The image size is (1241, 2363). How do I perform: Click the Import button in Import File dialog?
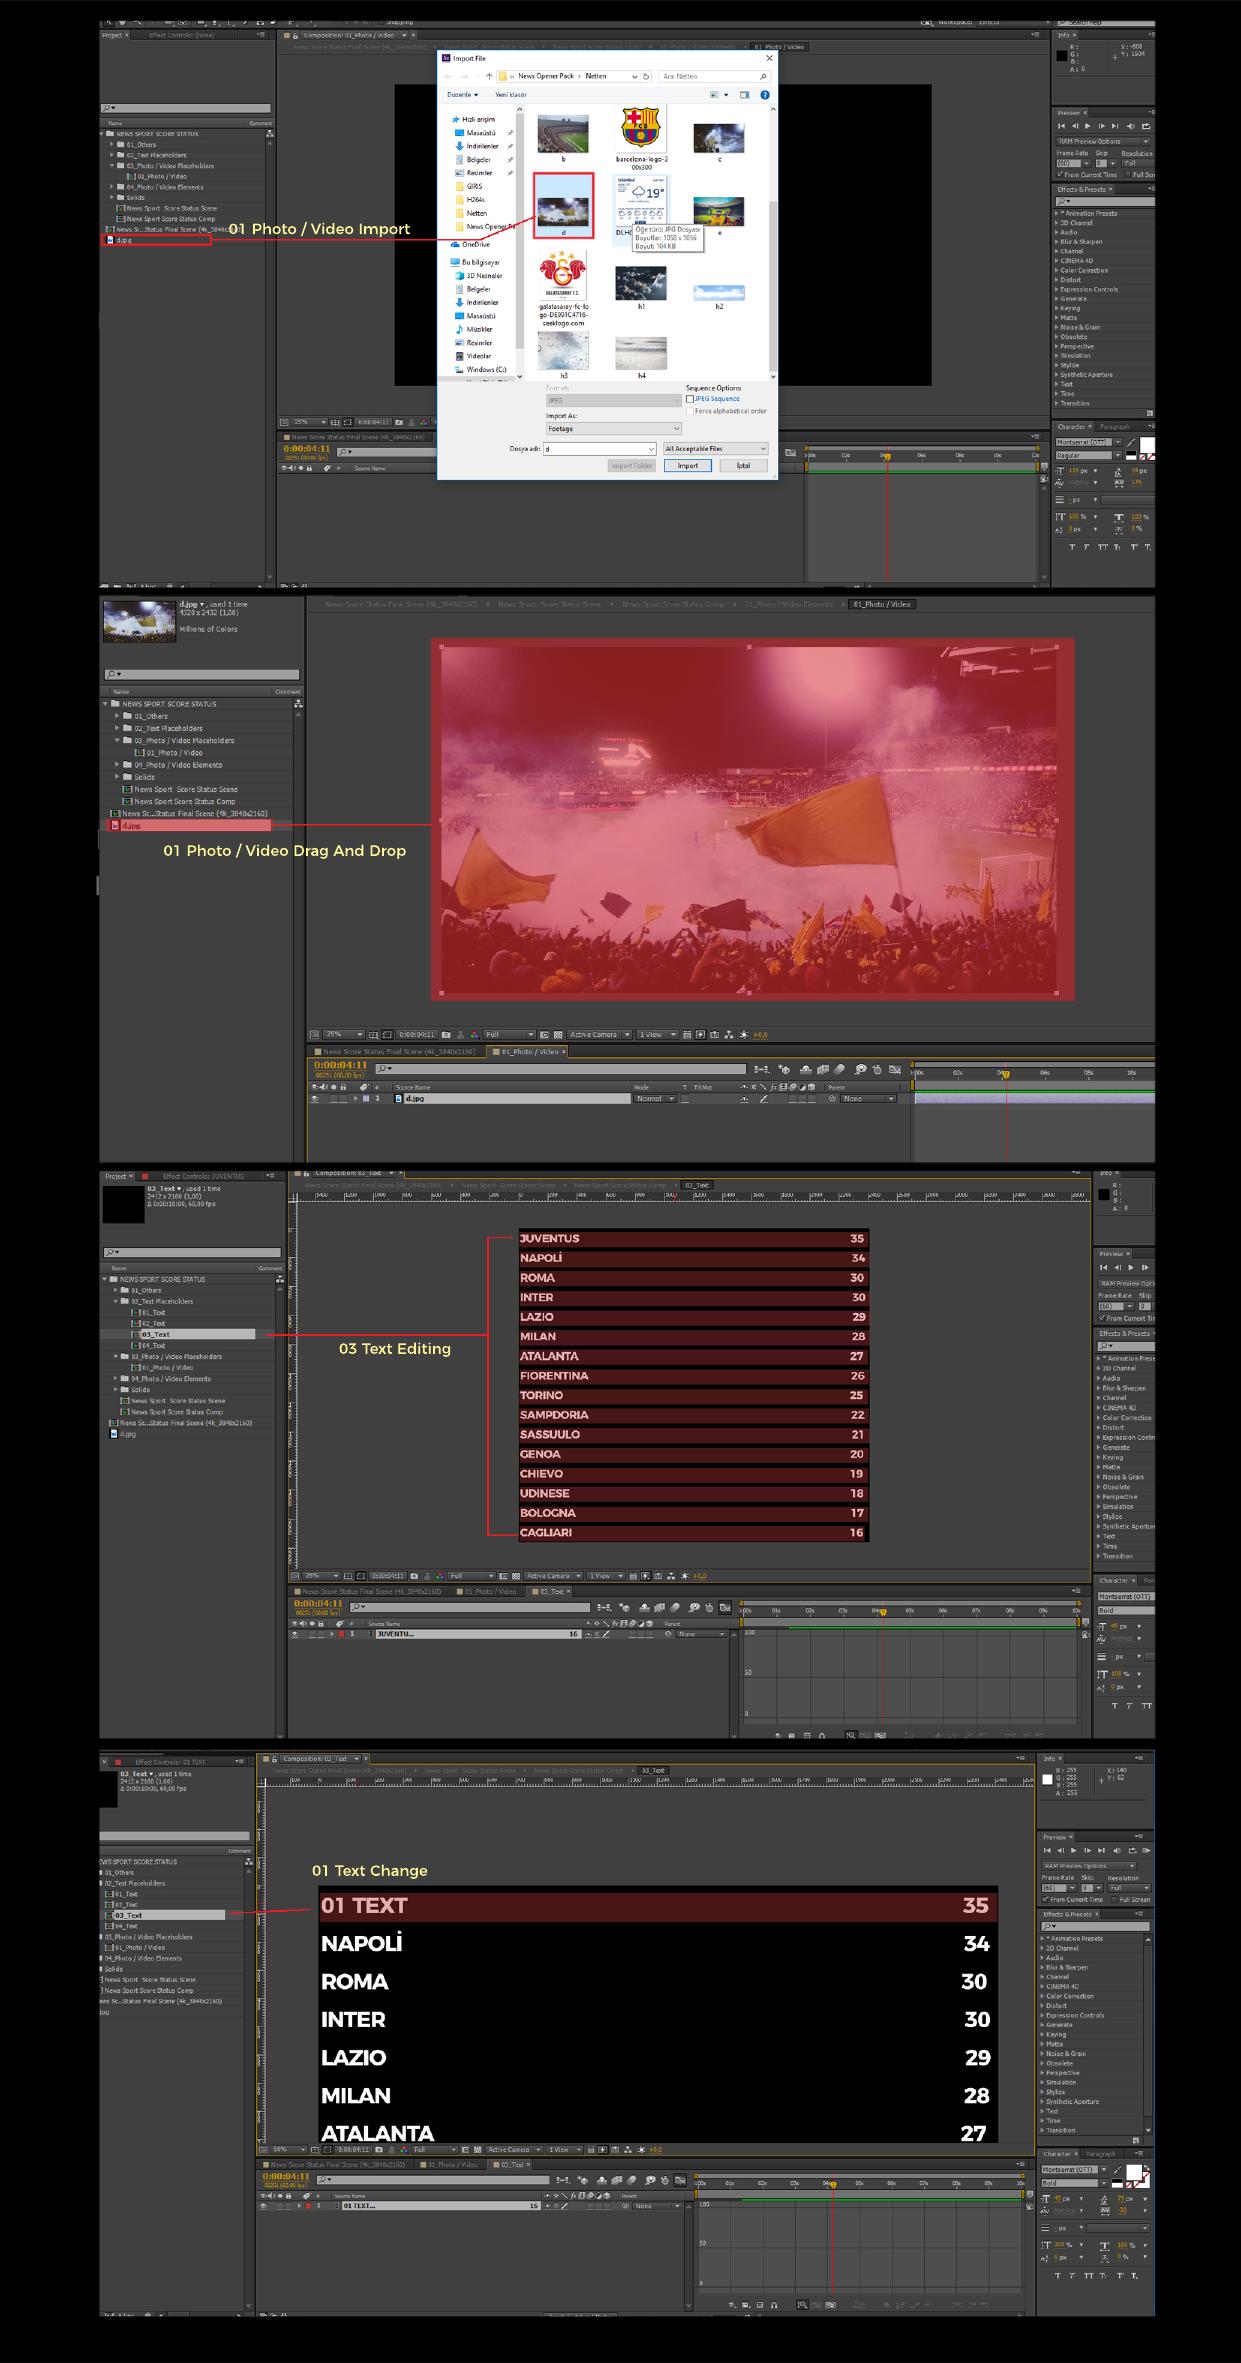(x=687, y=465)
